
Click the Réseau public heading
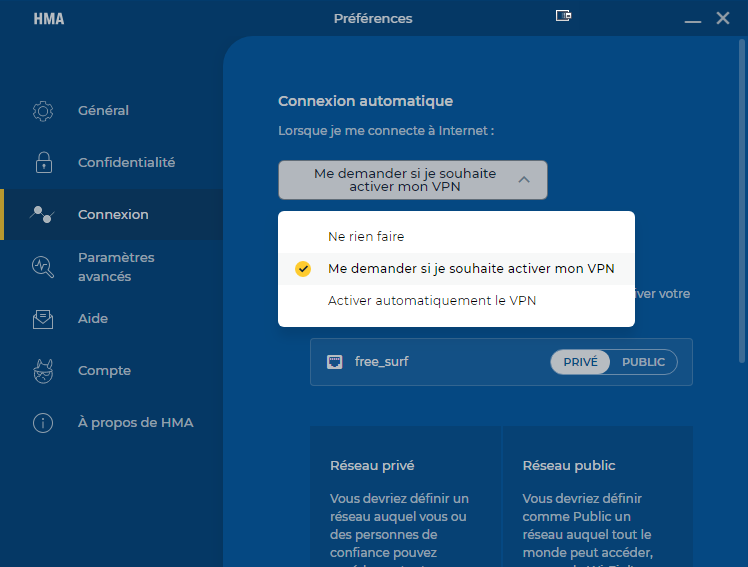click(569, 465)
